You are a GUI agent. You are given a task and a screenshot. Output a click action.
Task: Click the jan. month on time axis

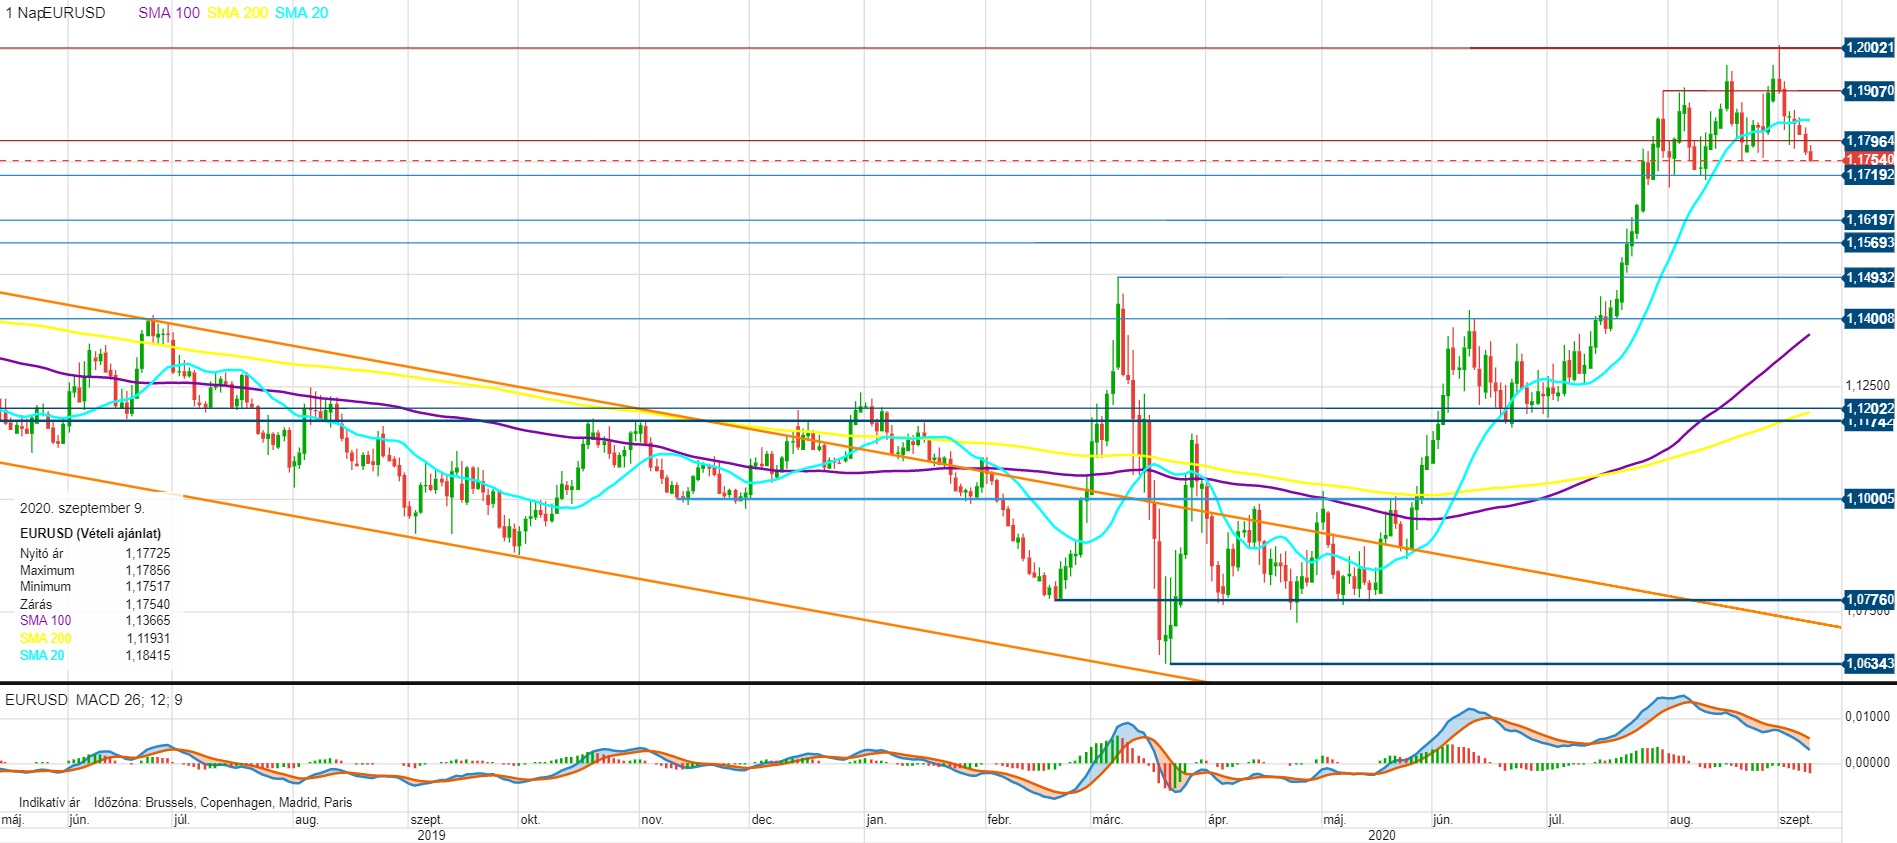876,820
